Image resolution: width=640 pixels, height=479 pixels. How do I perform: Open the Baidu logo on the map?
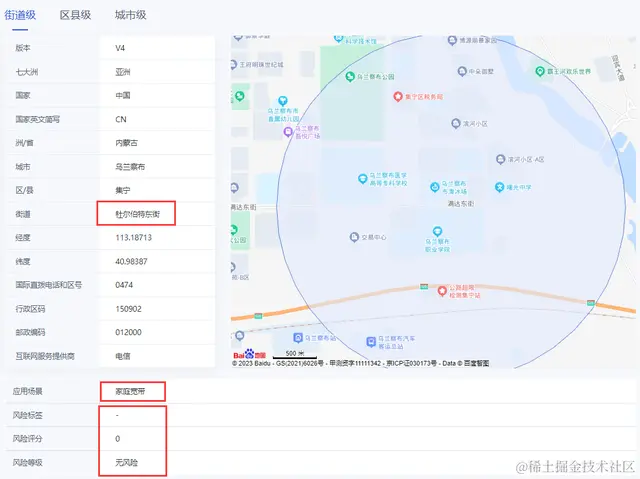[249, 355]
